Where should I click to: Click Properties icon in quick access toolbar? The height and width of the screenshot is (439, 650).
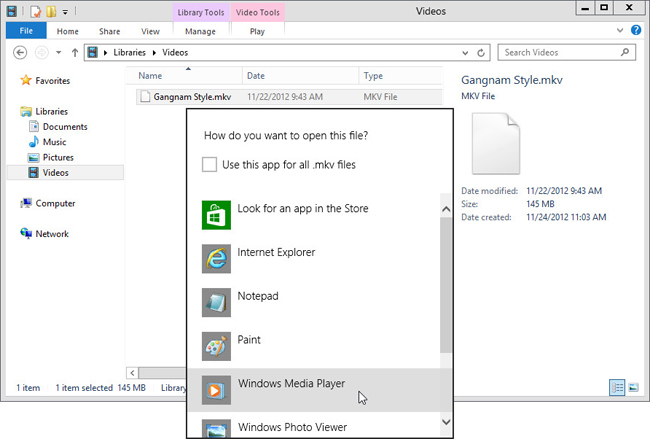(36, 11)
